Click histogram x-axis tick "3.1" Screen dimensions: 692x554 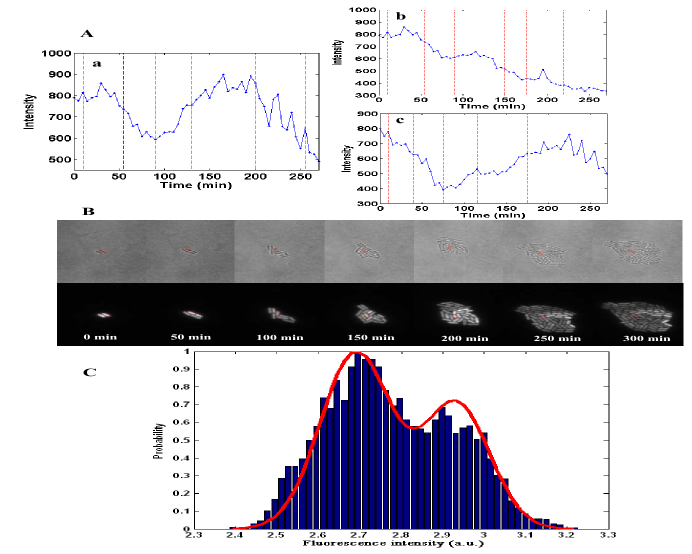(x=525, y=535)
